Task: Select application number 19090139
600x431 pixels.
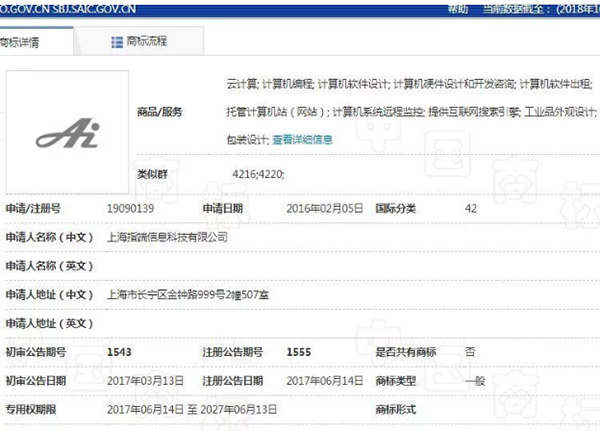Action: [132, 209]
